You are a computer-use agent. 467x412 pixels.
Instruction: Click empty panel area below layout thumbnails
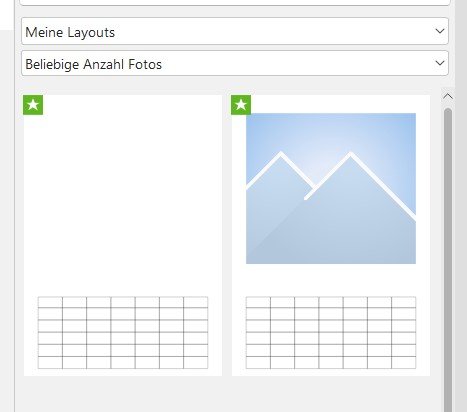pos(227,394)
